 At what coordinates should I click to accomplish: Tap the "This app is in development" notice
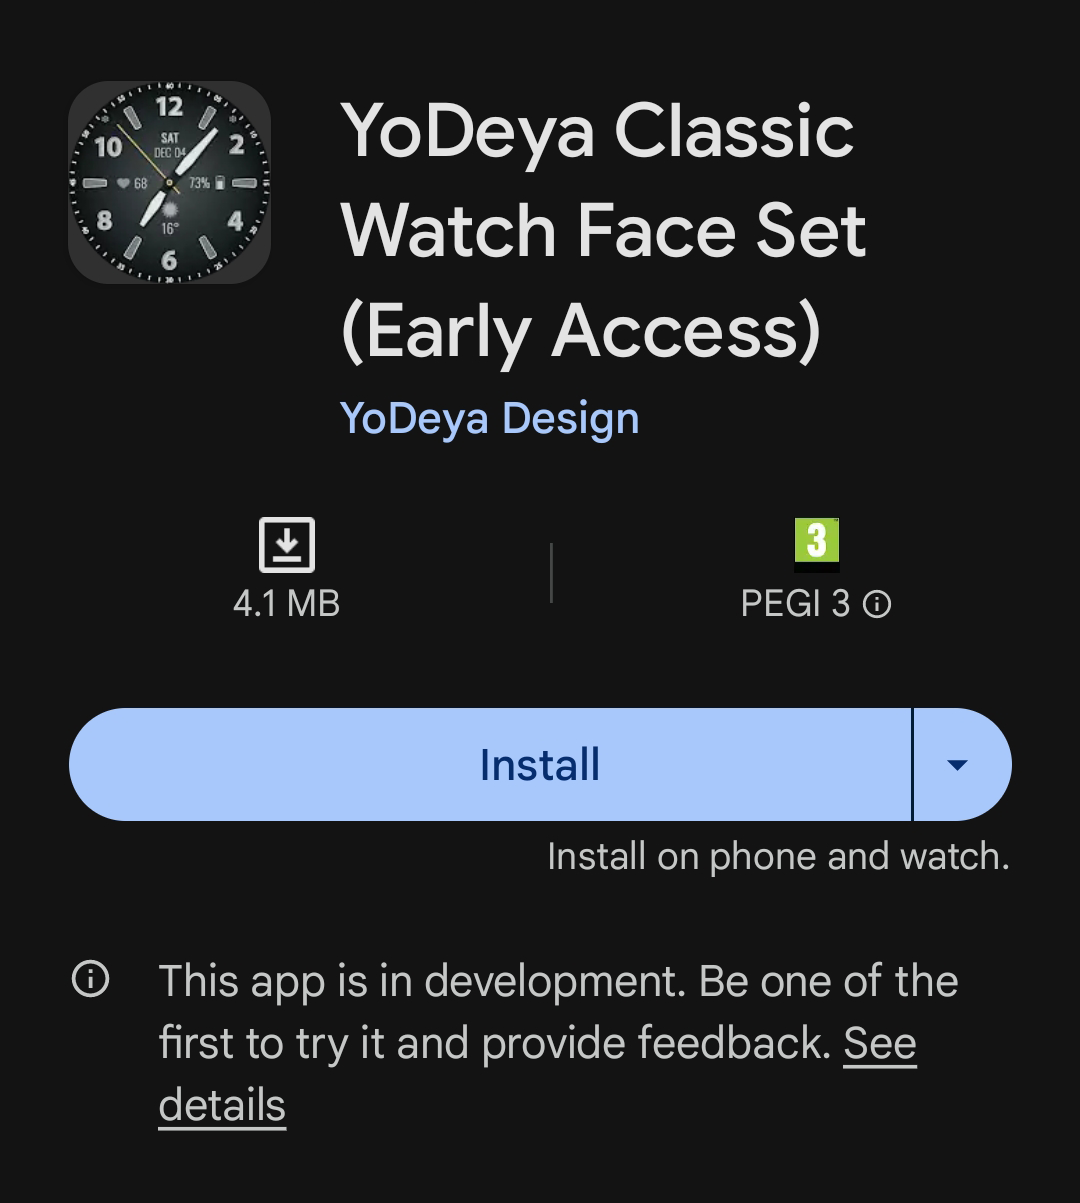click(x=420, y=981)
